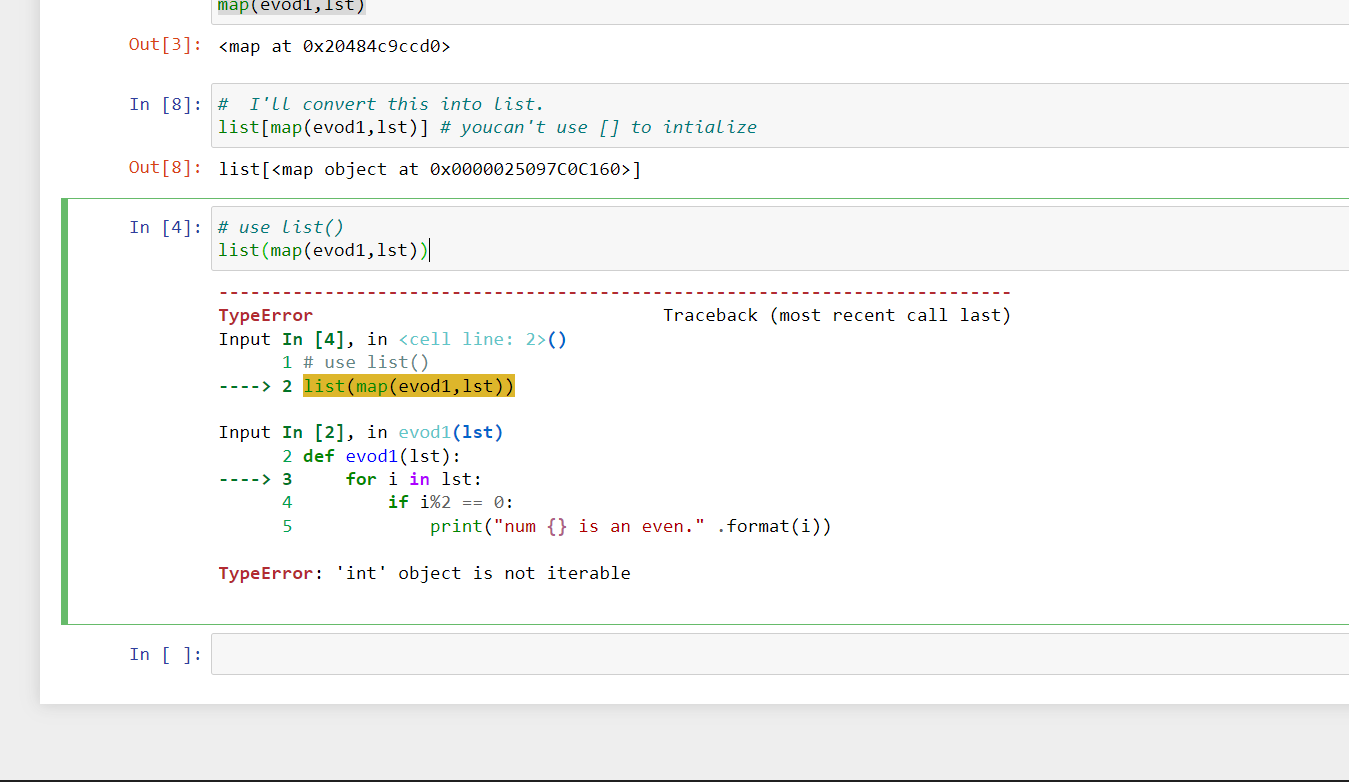Select the highlighted "list(map(evod1,lst))" error line

[409, 386]
